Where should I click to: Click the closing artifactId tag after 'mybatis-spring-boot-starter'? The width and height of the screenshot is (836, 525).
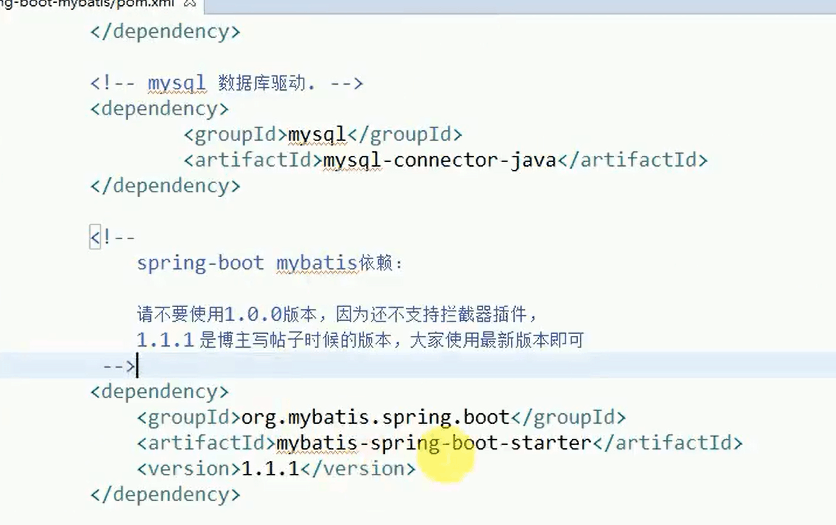click(x=668, y=443)
